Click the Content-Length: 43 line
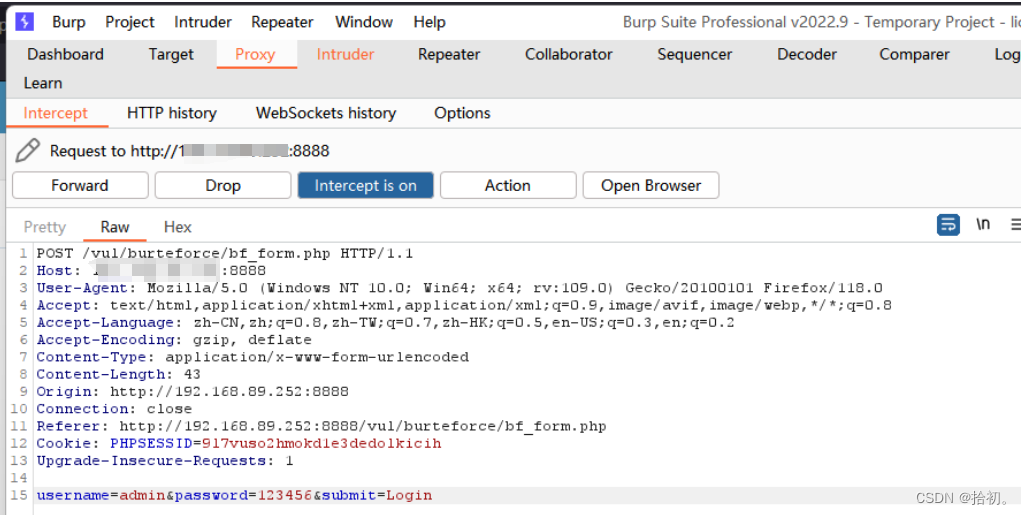 pos(119,374)
